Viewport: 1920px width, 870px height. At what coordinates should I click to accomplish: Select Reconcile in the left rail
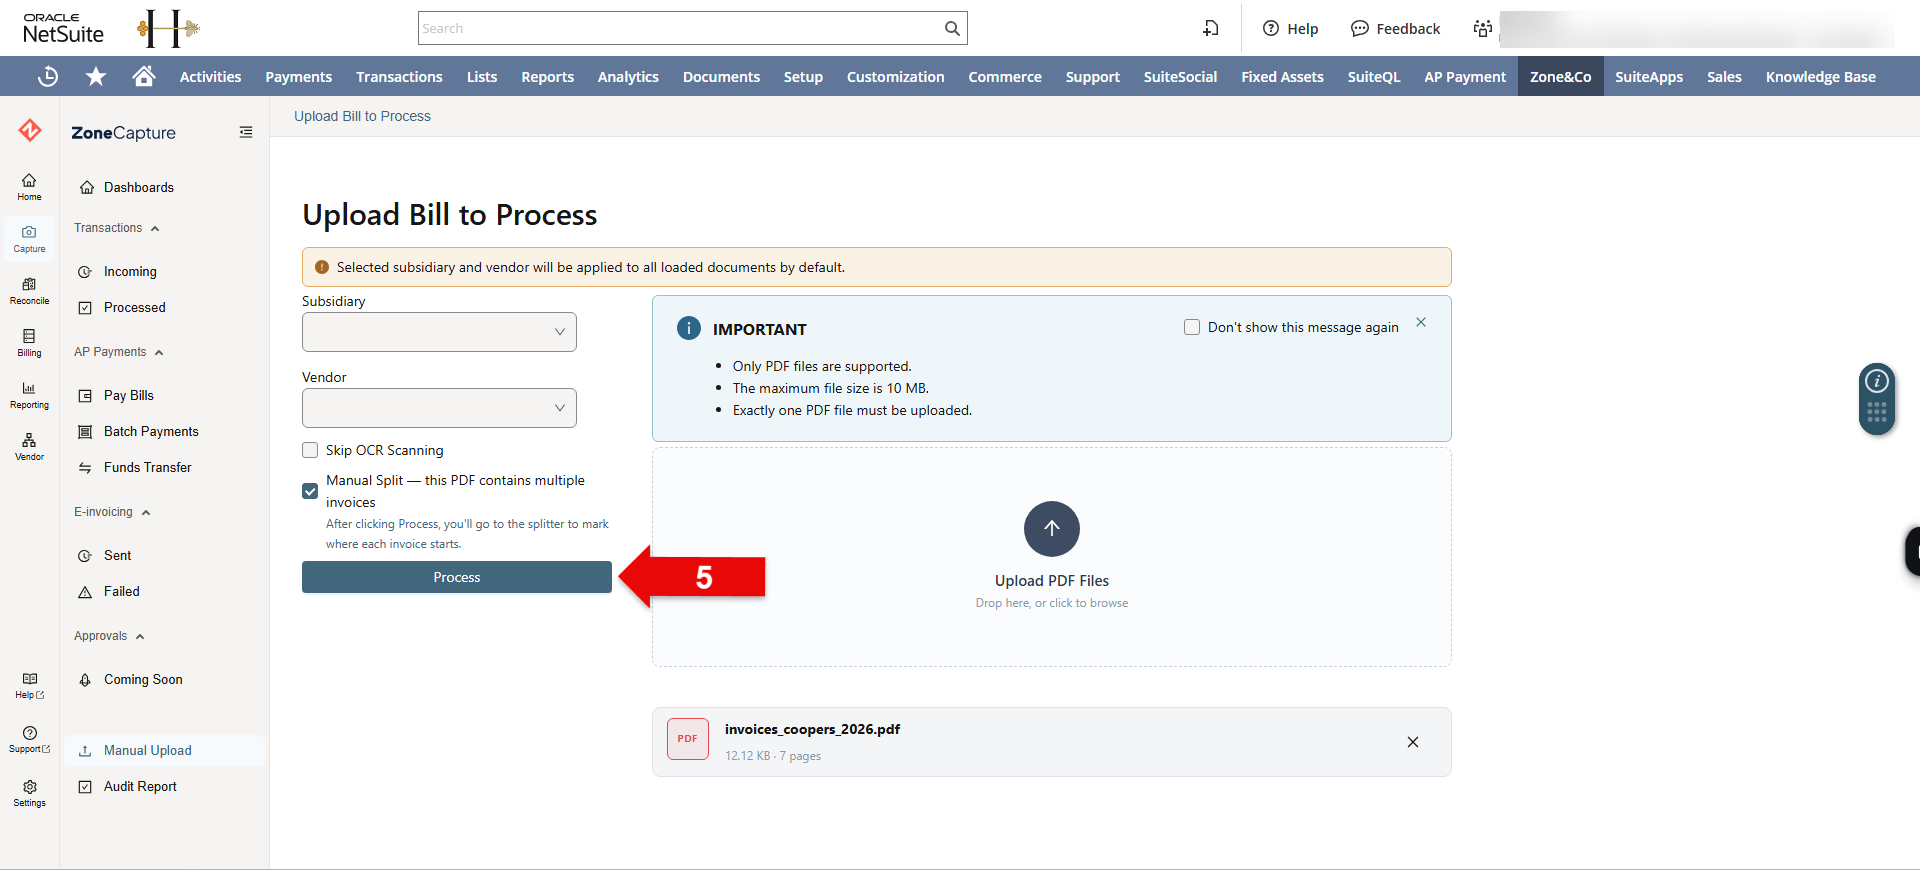click(29, 290)
